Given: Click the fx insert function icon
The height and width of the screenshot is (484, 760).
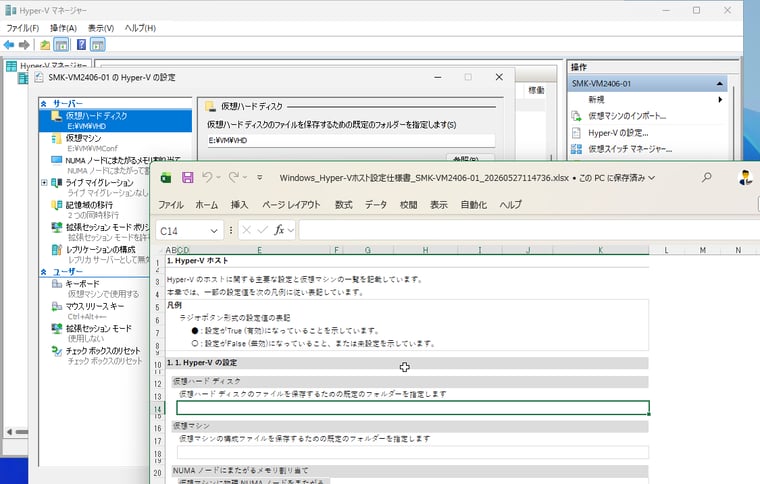Looking at the screenshot, I should pos(279,230).
